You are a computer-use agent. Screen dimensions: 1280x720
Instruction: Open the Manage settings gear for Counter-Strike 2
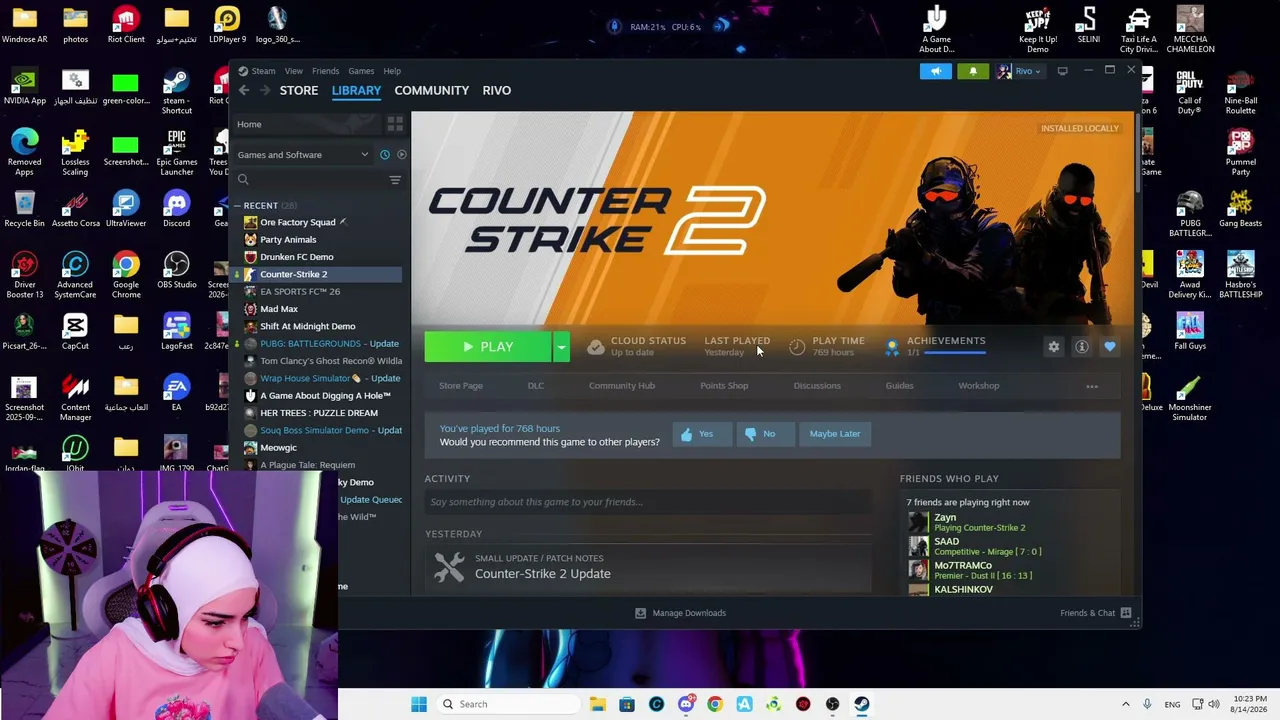click(x=1053, y=346)
